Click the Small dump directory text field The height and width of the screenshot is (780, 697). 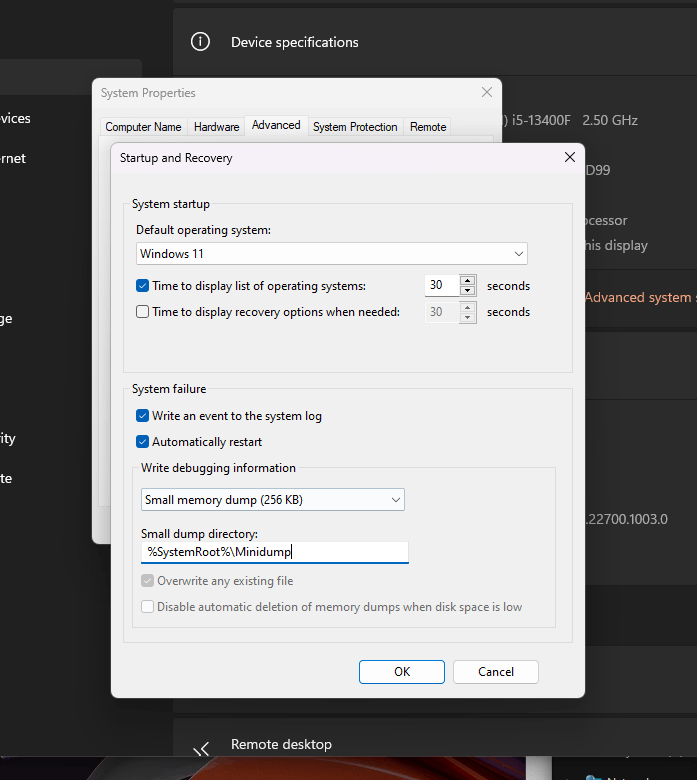pos(275,552)
